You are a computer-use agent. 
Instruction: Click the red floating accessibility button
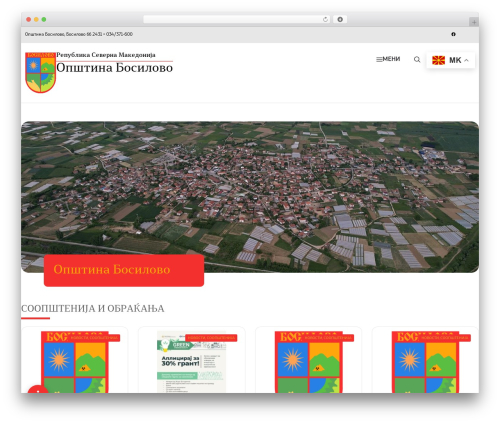(38, 389)
